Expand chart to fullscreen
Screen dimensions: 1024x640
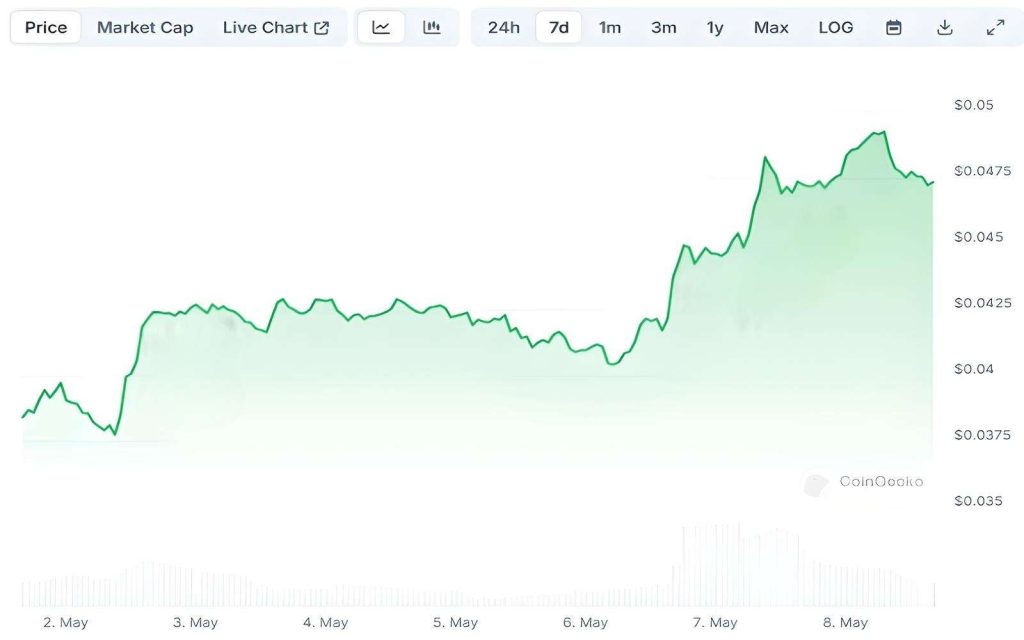click(x=996, y=27)
